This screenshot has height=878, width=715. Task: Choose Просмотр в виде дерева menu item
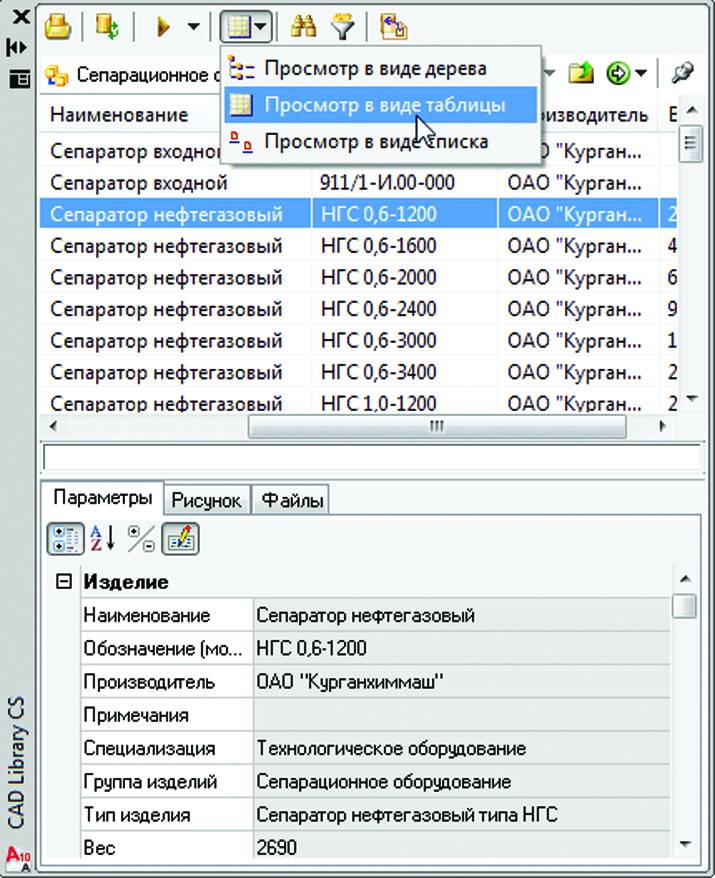[375, 70]
